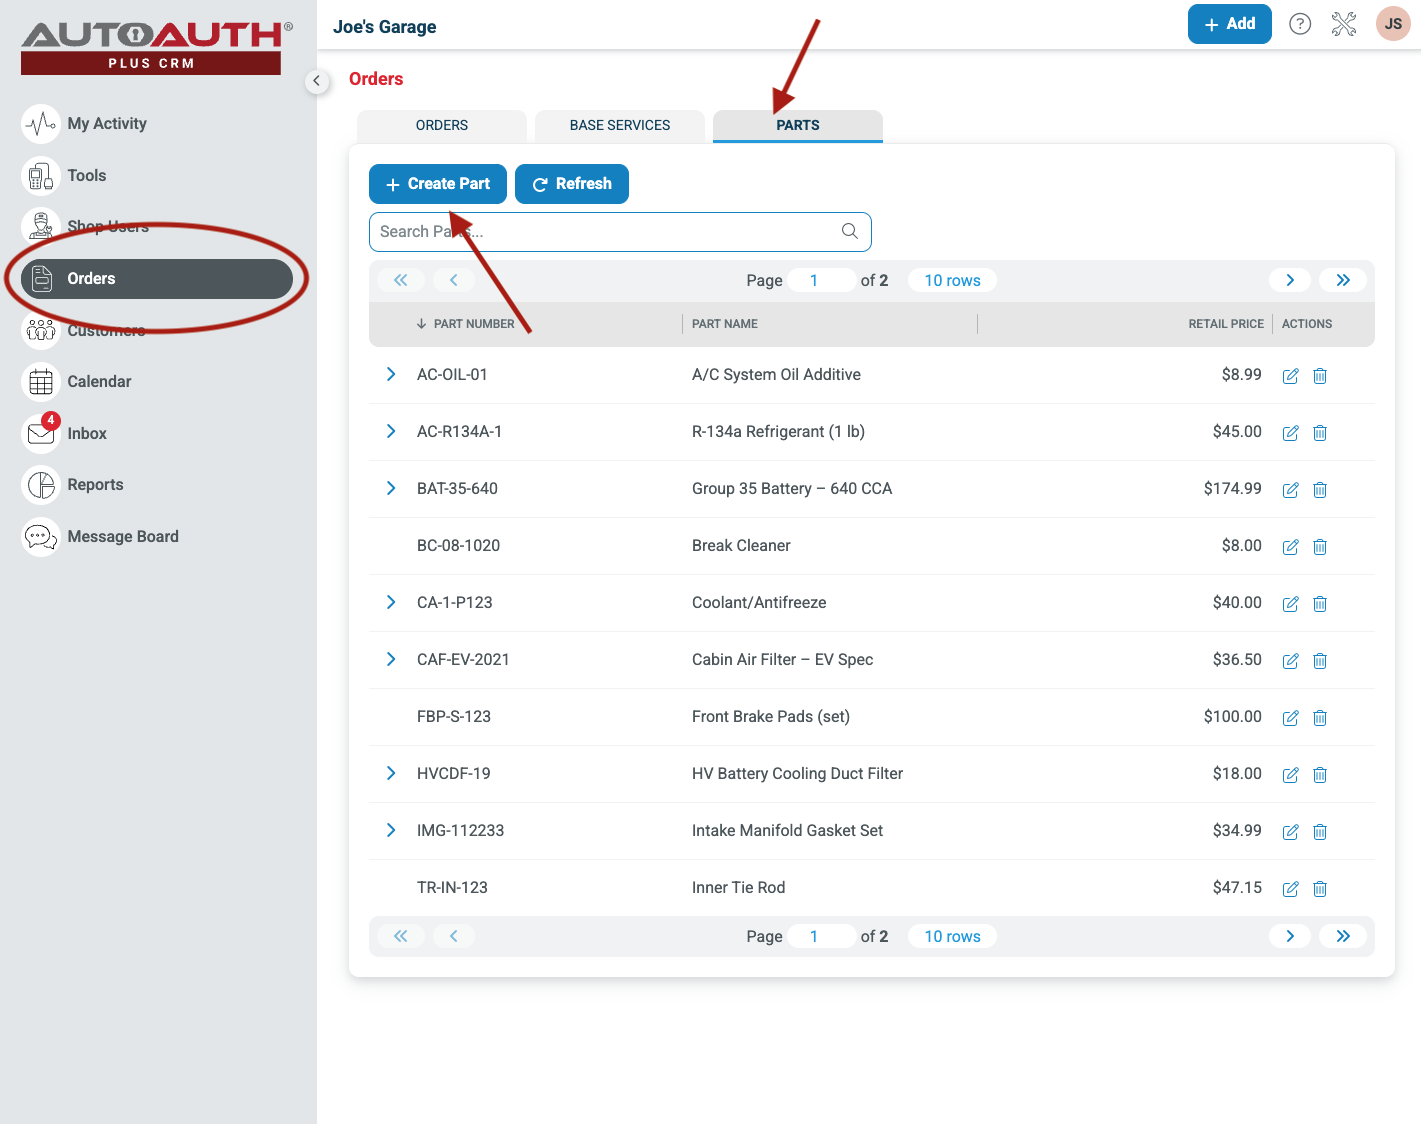Open Inbox from the sidebar
Screen dimensions: 1421x1124
(x=87, y=433)
